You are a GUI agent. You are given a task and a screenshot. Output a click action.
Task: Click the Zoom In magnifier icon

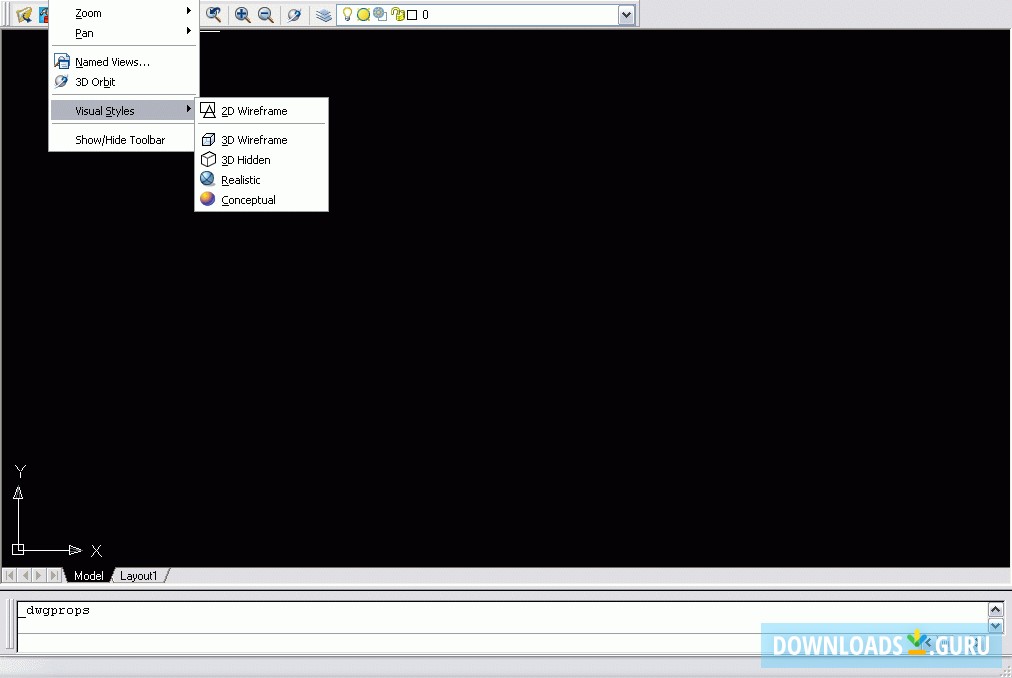coord(244,14)
